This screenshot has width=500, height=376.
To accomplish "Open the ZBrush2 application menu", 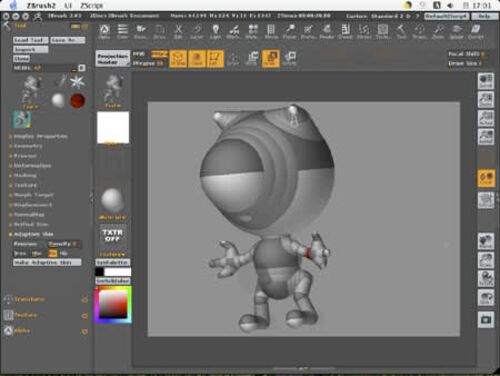I will click(41, 5).
